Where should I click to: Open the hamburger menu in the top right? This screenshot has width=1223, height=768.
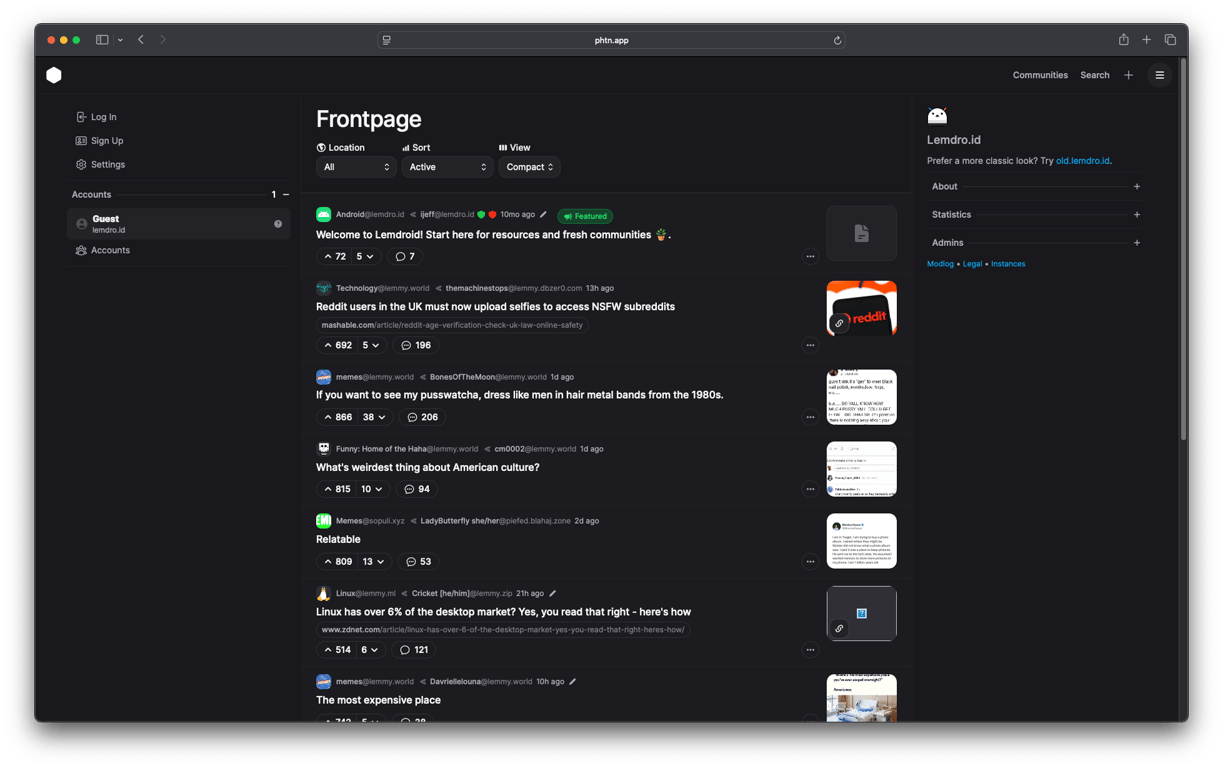click(x=1159, y=74)
